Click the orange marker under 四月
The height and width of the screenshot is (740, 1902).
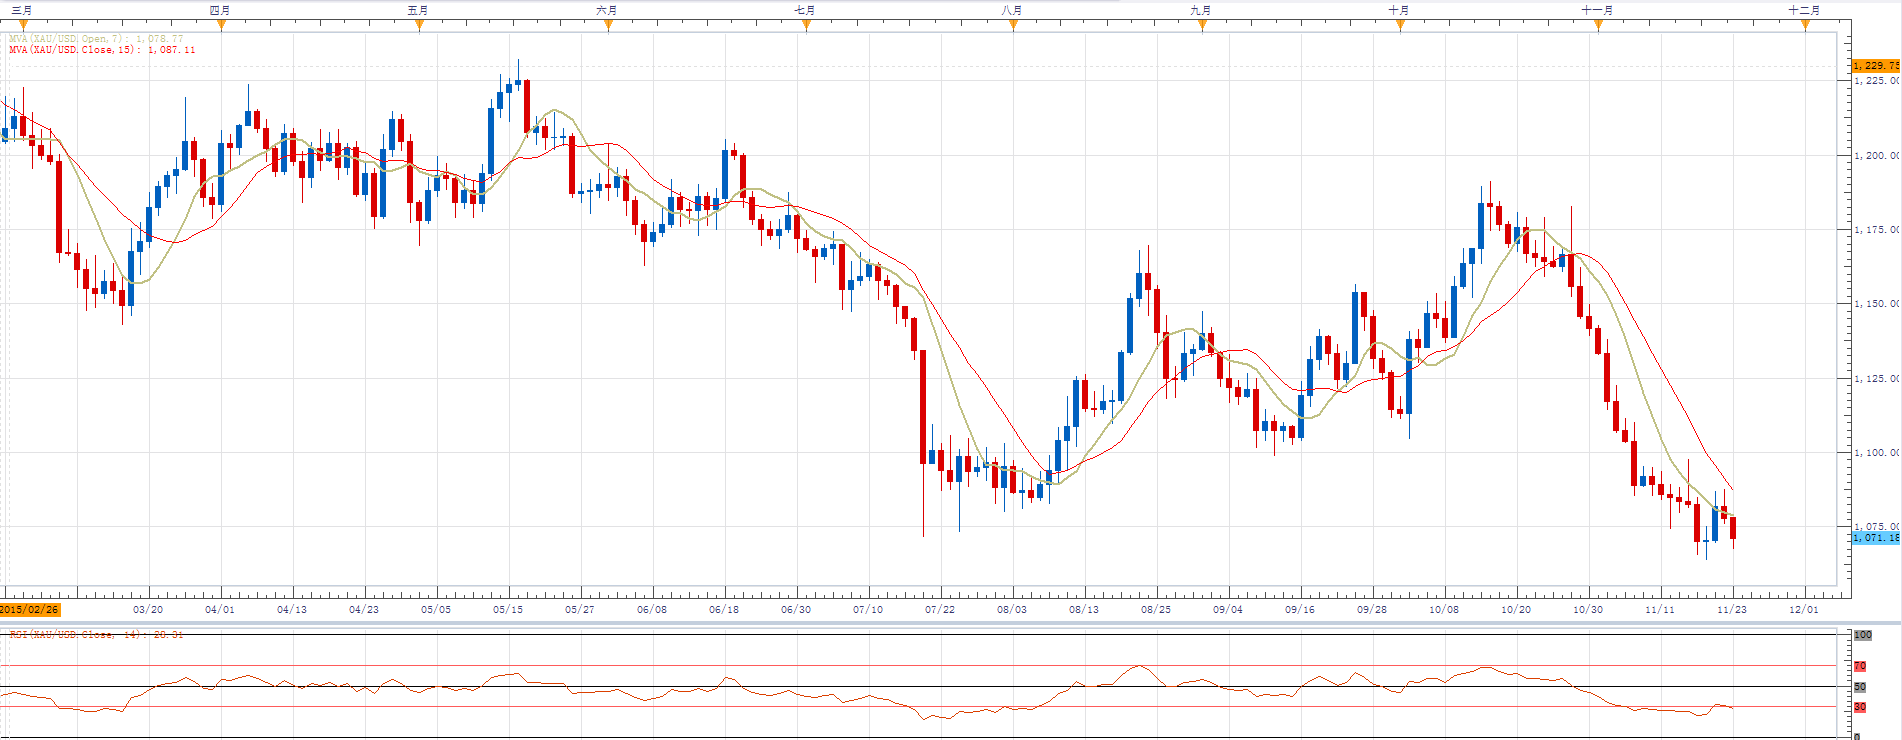pos(221,25)
